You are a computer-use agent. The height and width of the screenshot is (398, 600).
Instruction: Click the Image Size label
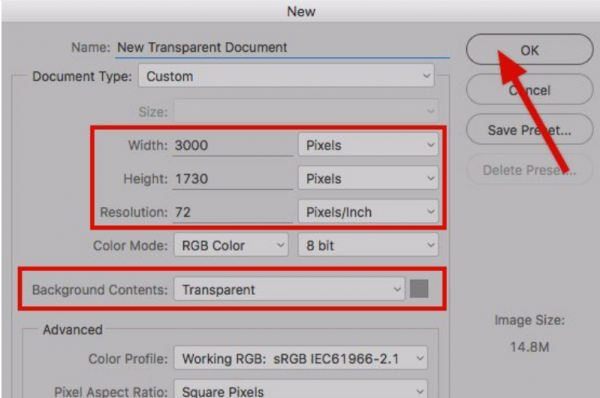click(x=530, y=320)
